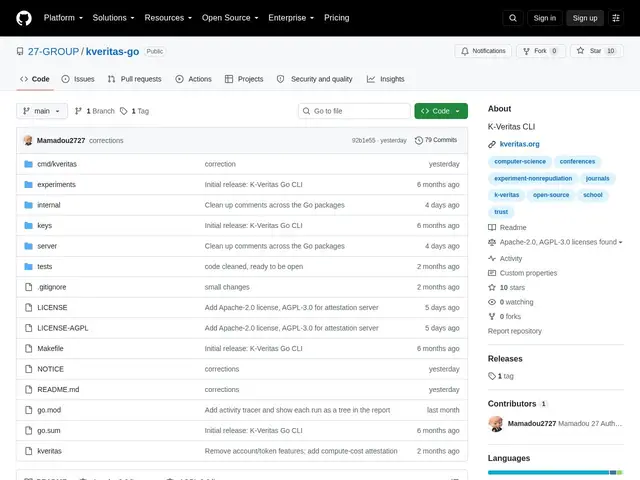Viewport: 640px width, 480px height.
Task: Open the keys folder
Action: 44,225
